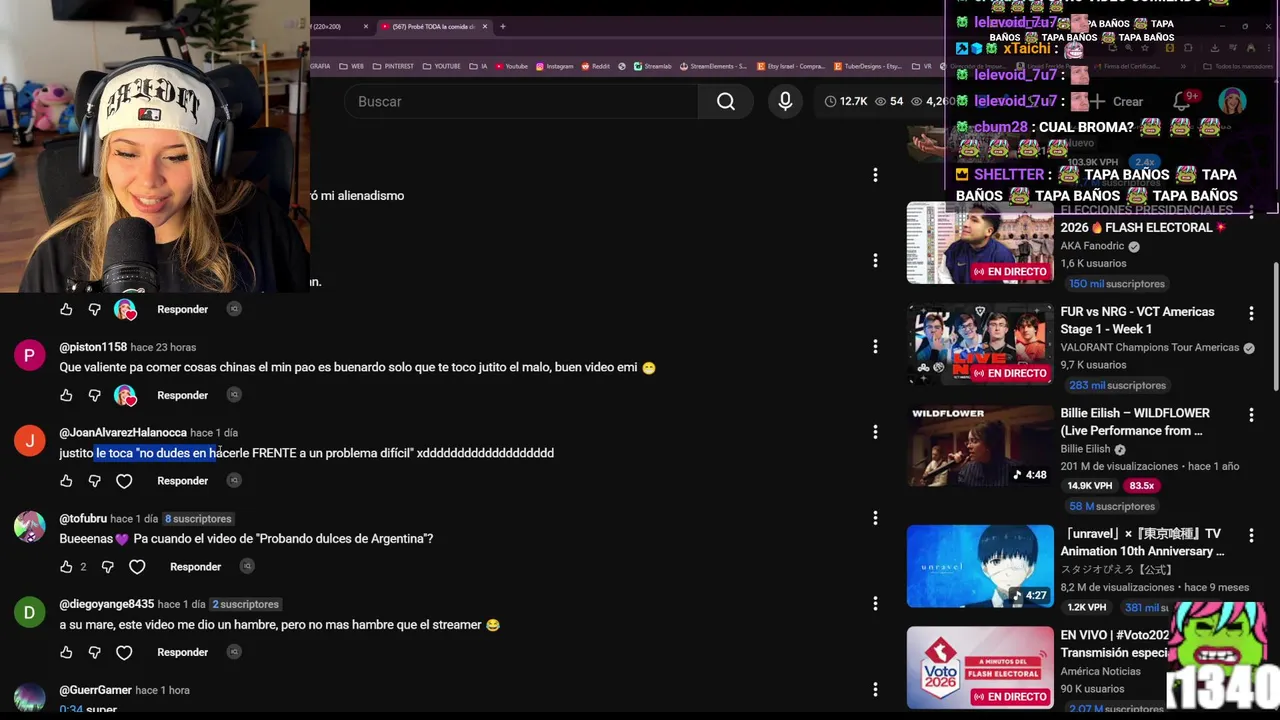Switch to the Probé TODA la comida tab
The image size is (1280, 720).
(x=434, y=26)
